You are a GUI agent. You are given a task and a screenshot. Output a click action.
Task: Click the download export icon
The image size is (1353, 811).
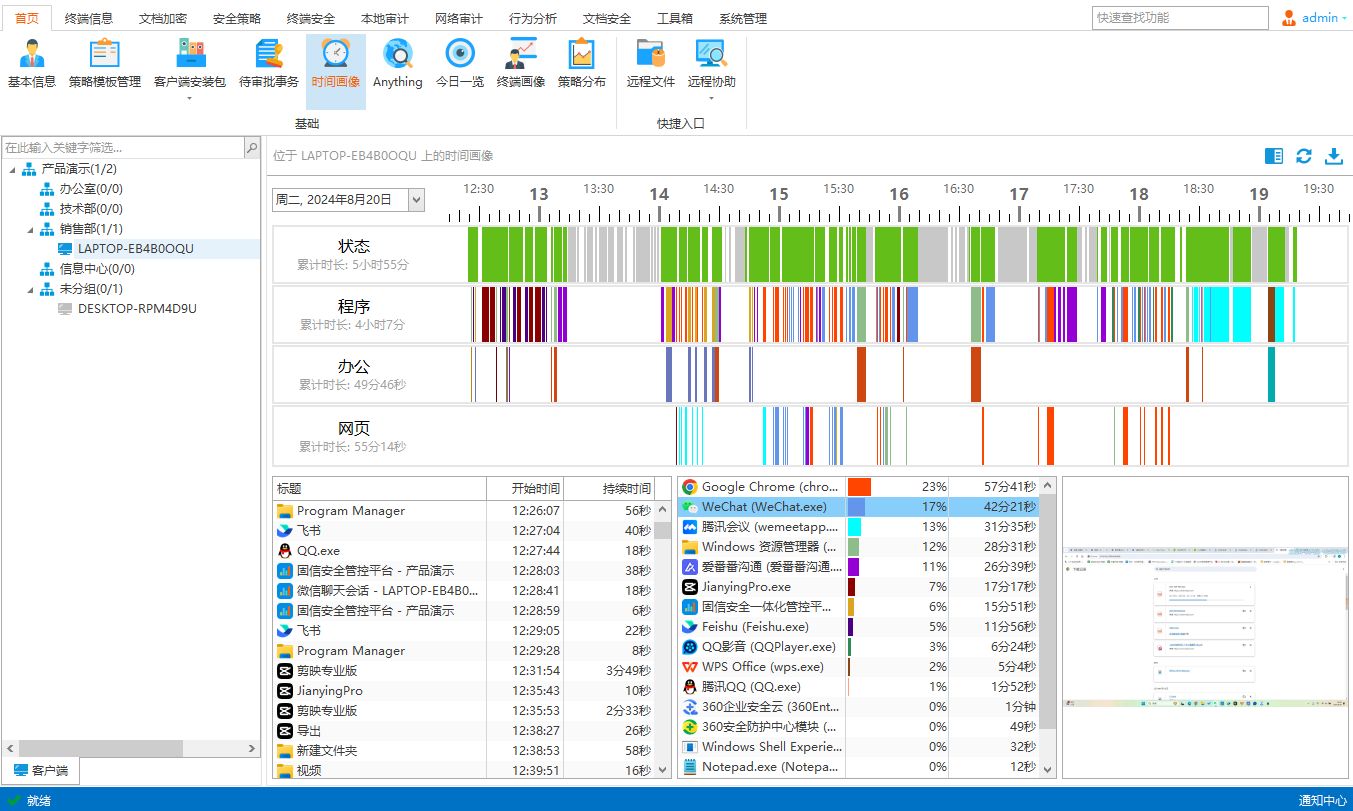tap(1334, 156)
